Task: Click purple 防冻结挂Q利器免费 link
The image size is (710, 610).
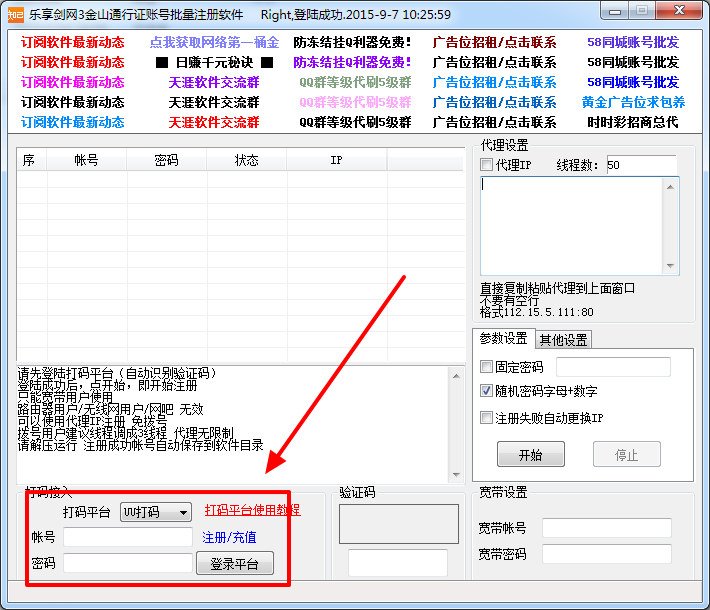Action: tap(352, 62)
